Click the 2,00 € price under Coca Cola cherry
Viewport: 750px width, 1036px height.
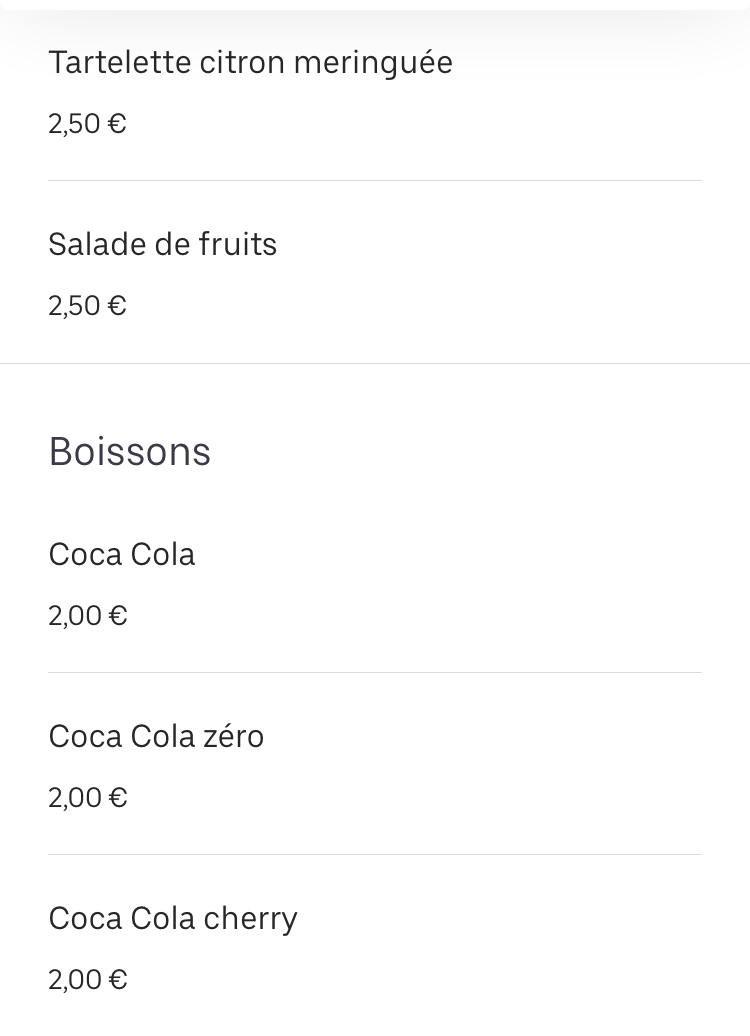[87, 979]
